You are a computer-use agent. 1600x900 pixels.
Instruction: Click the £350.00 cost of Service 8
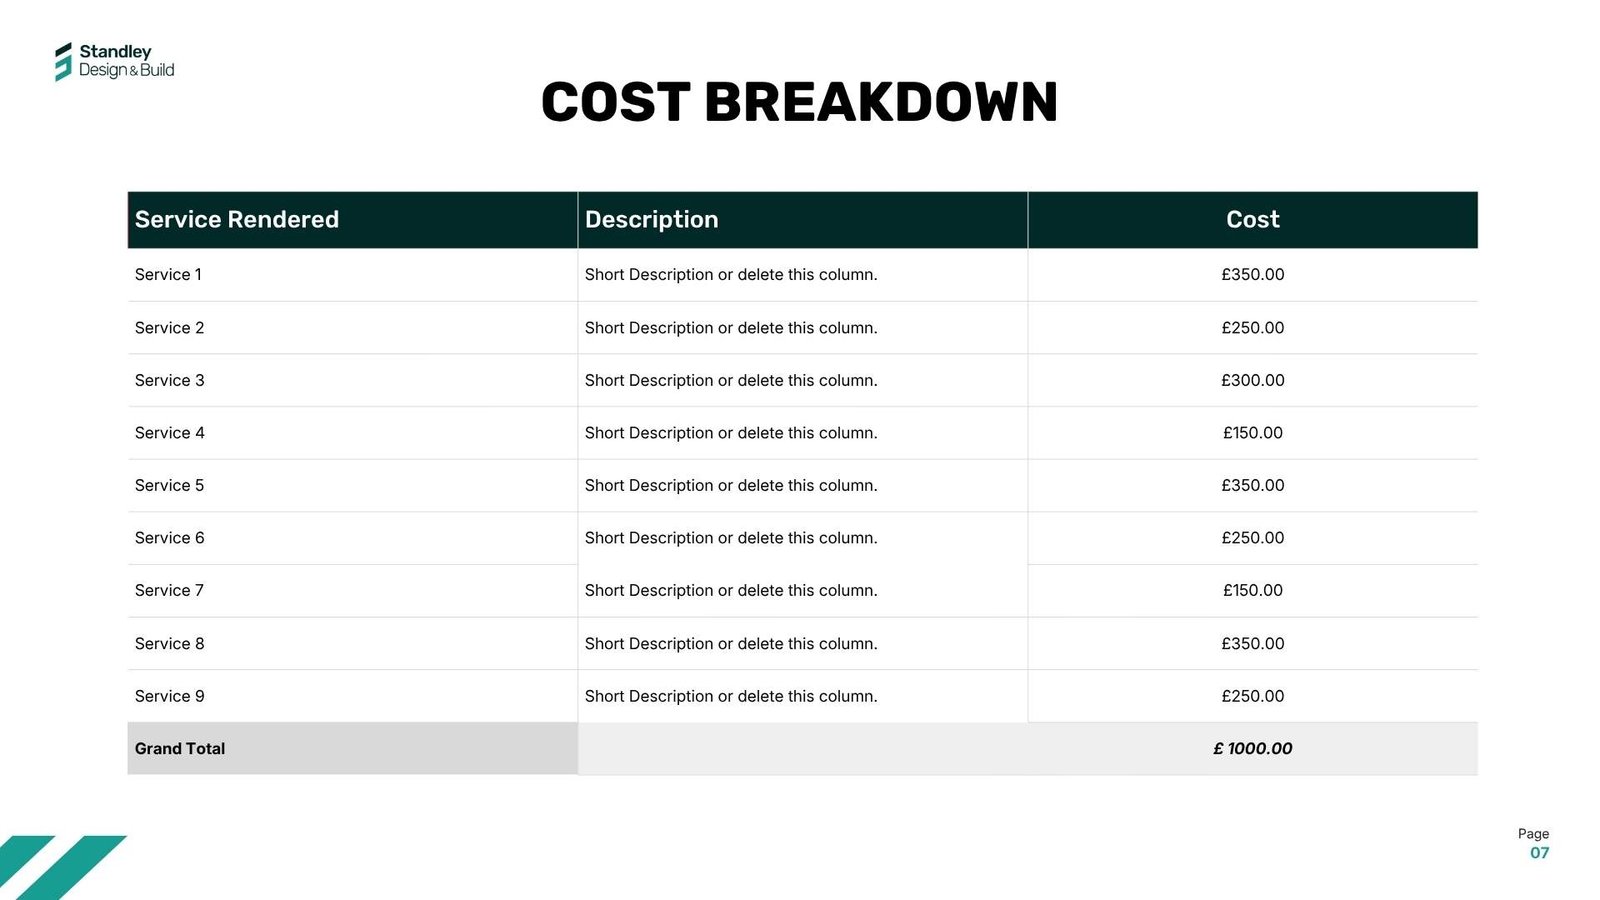point(1252,644)
